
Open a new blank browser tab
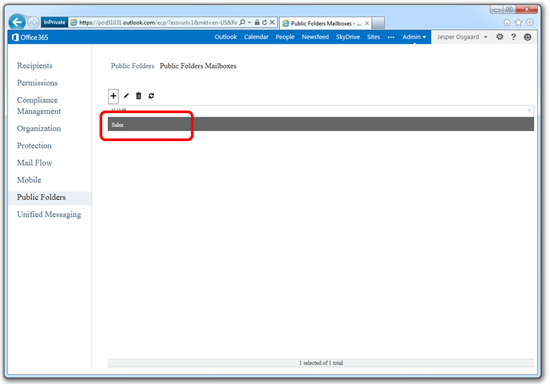click(x=378, y=23)
